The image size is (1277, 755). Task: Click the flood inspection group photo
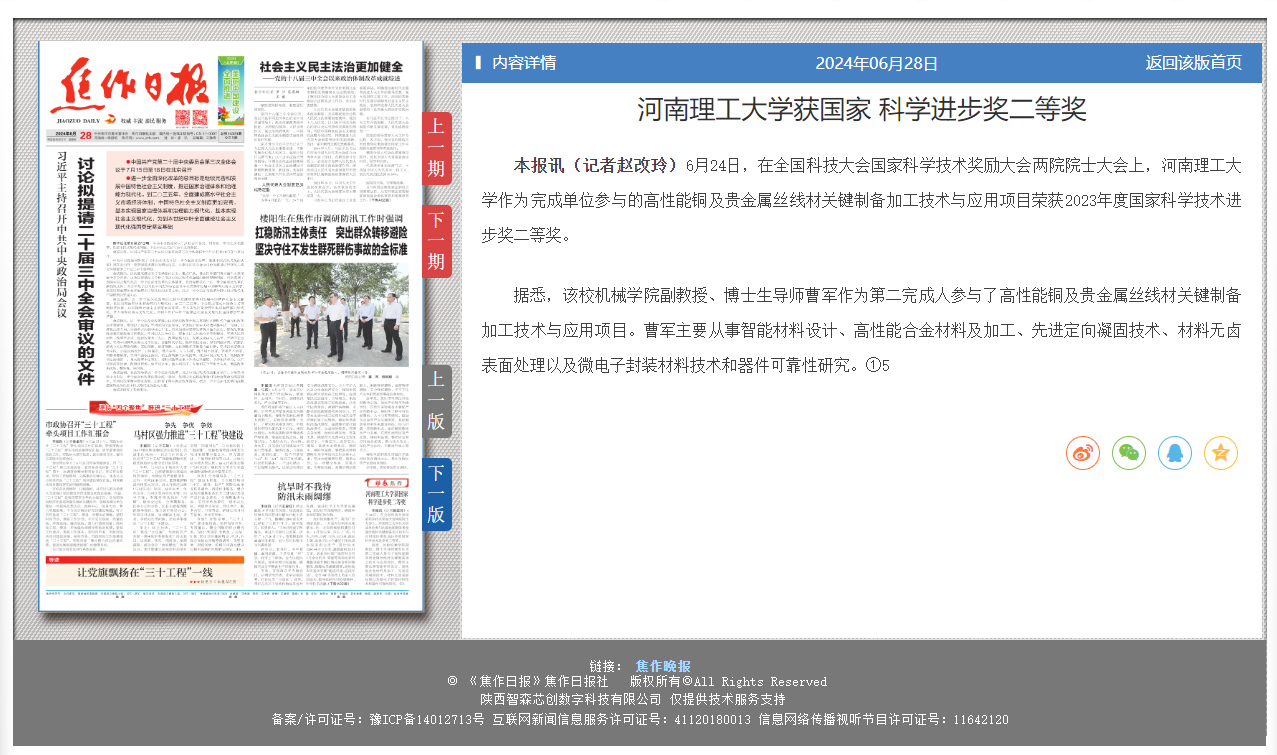pyautogui.click(x=331, y=315)
